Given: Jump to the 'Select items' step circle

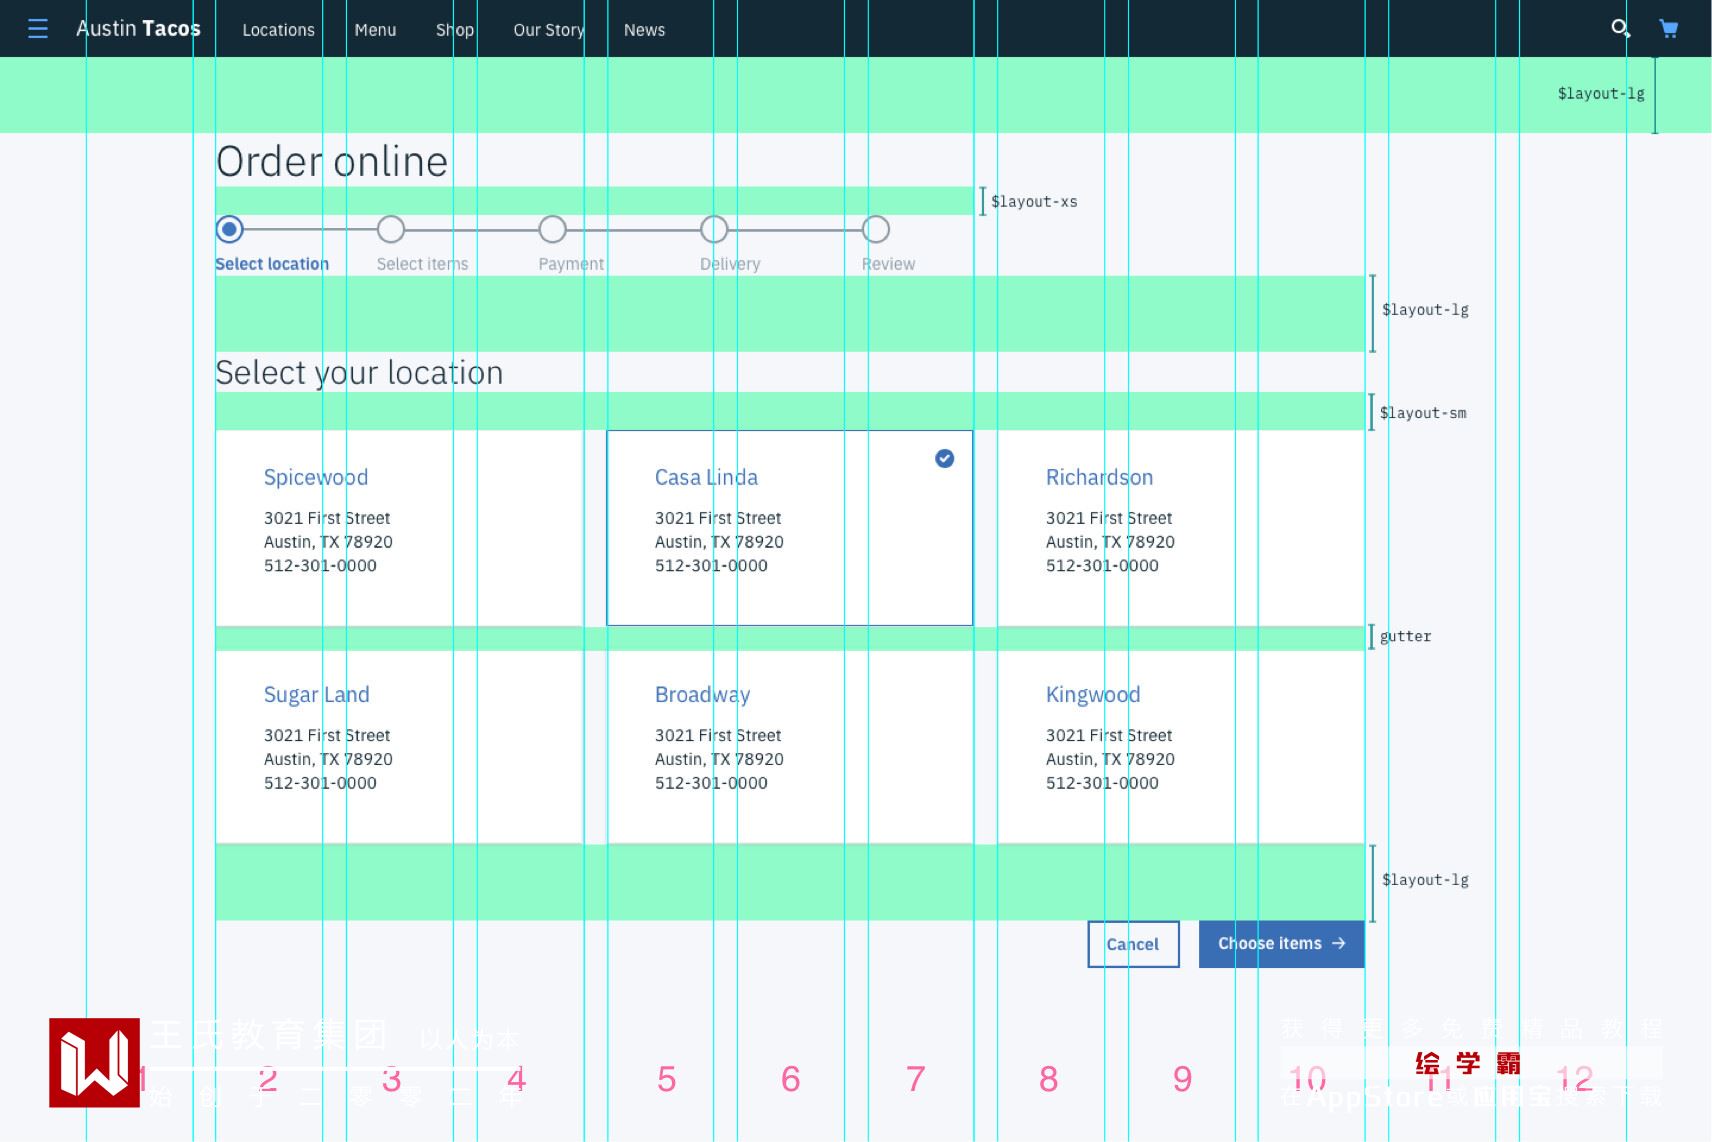Looking at the screenshot, I should [391, 230].
